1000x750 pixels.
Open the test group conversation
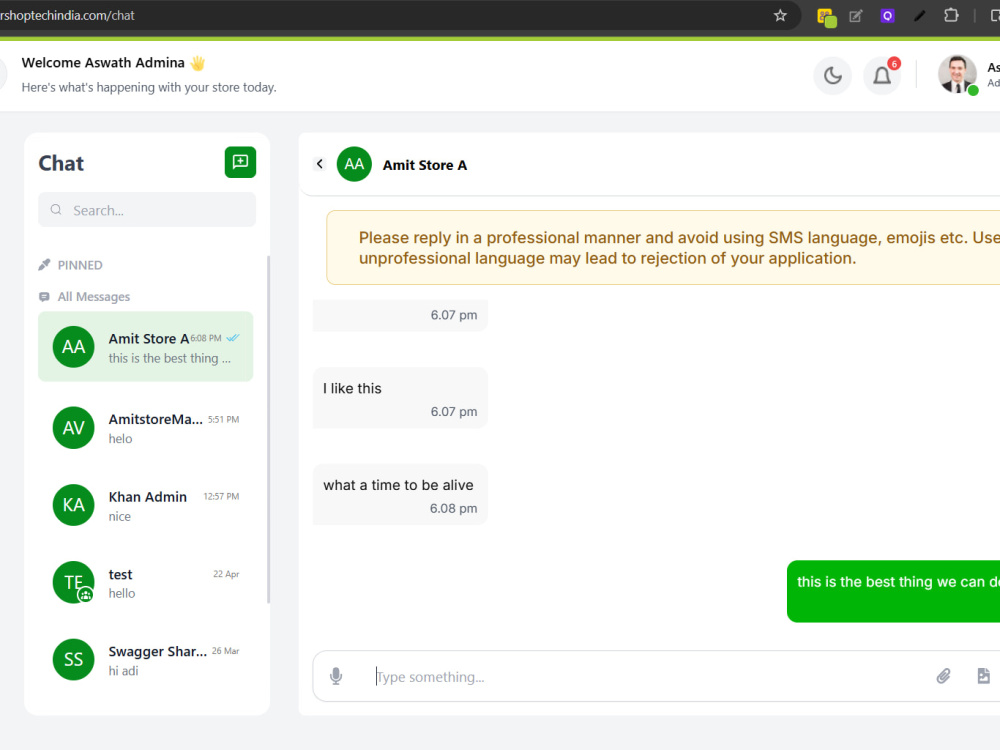click(145, 583)
